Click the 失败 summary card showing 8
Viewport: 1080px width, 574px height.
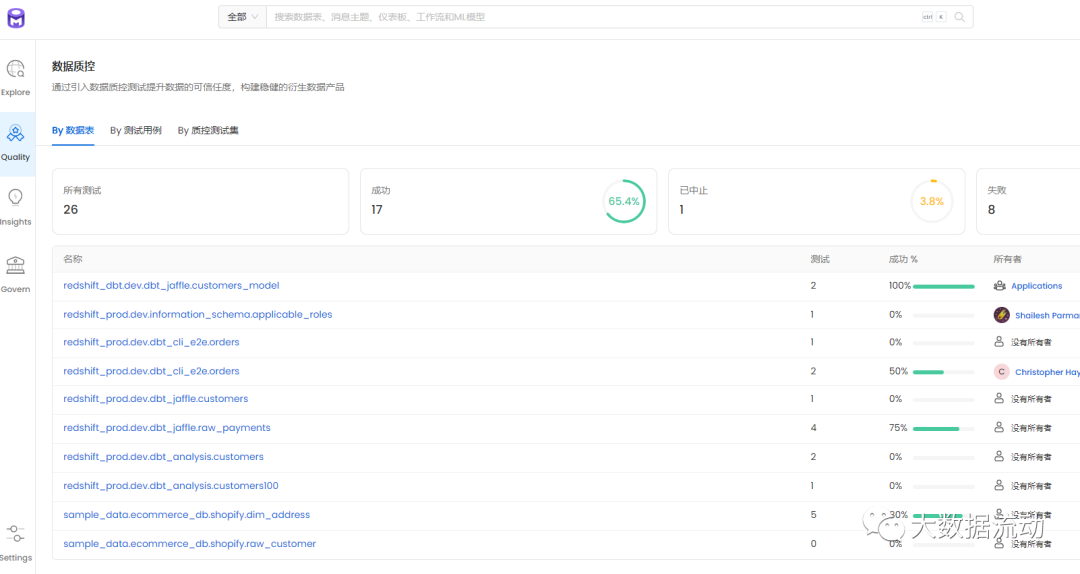1028,201
